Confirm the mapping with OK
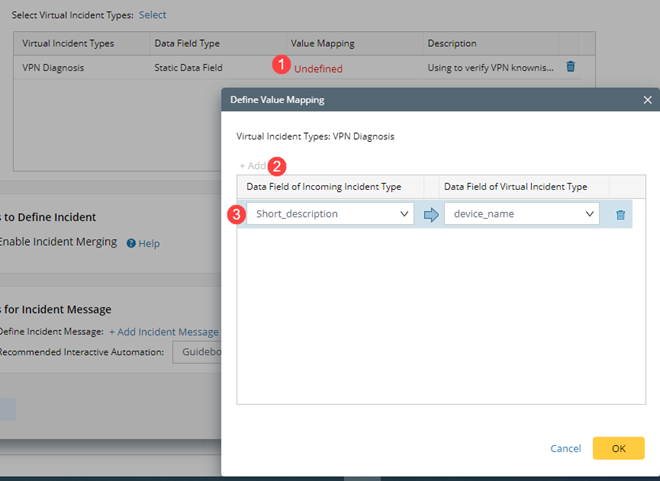 tap(618, 449)
